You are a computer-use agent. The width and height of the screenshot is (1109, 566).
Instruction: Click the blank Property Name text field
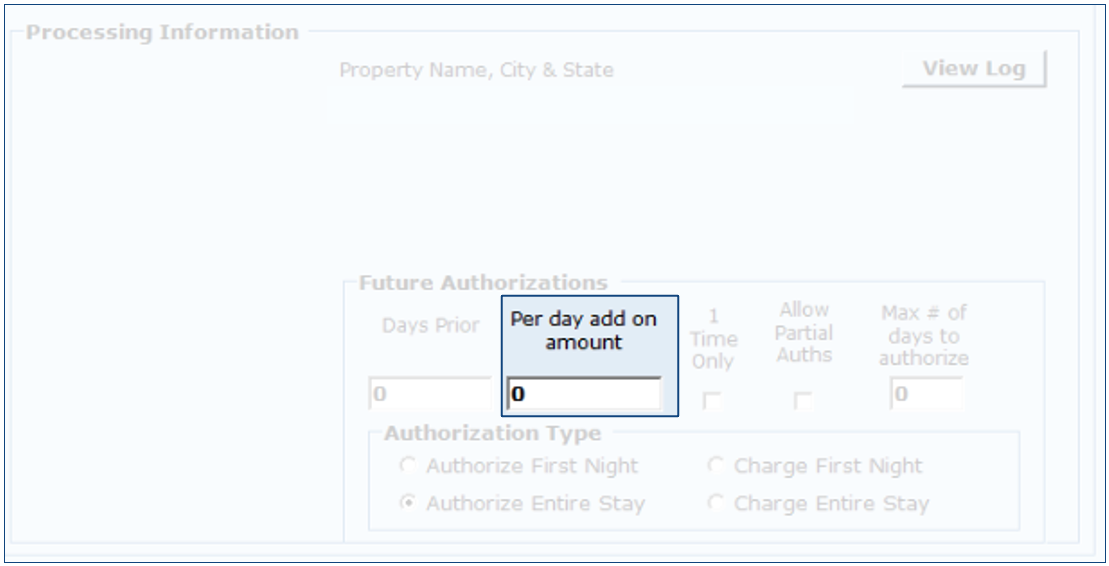pos(590,105)
